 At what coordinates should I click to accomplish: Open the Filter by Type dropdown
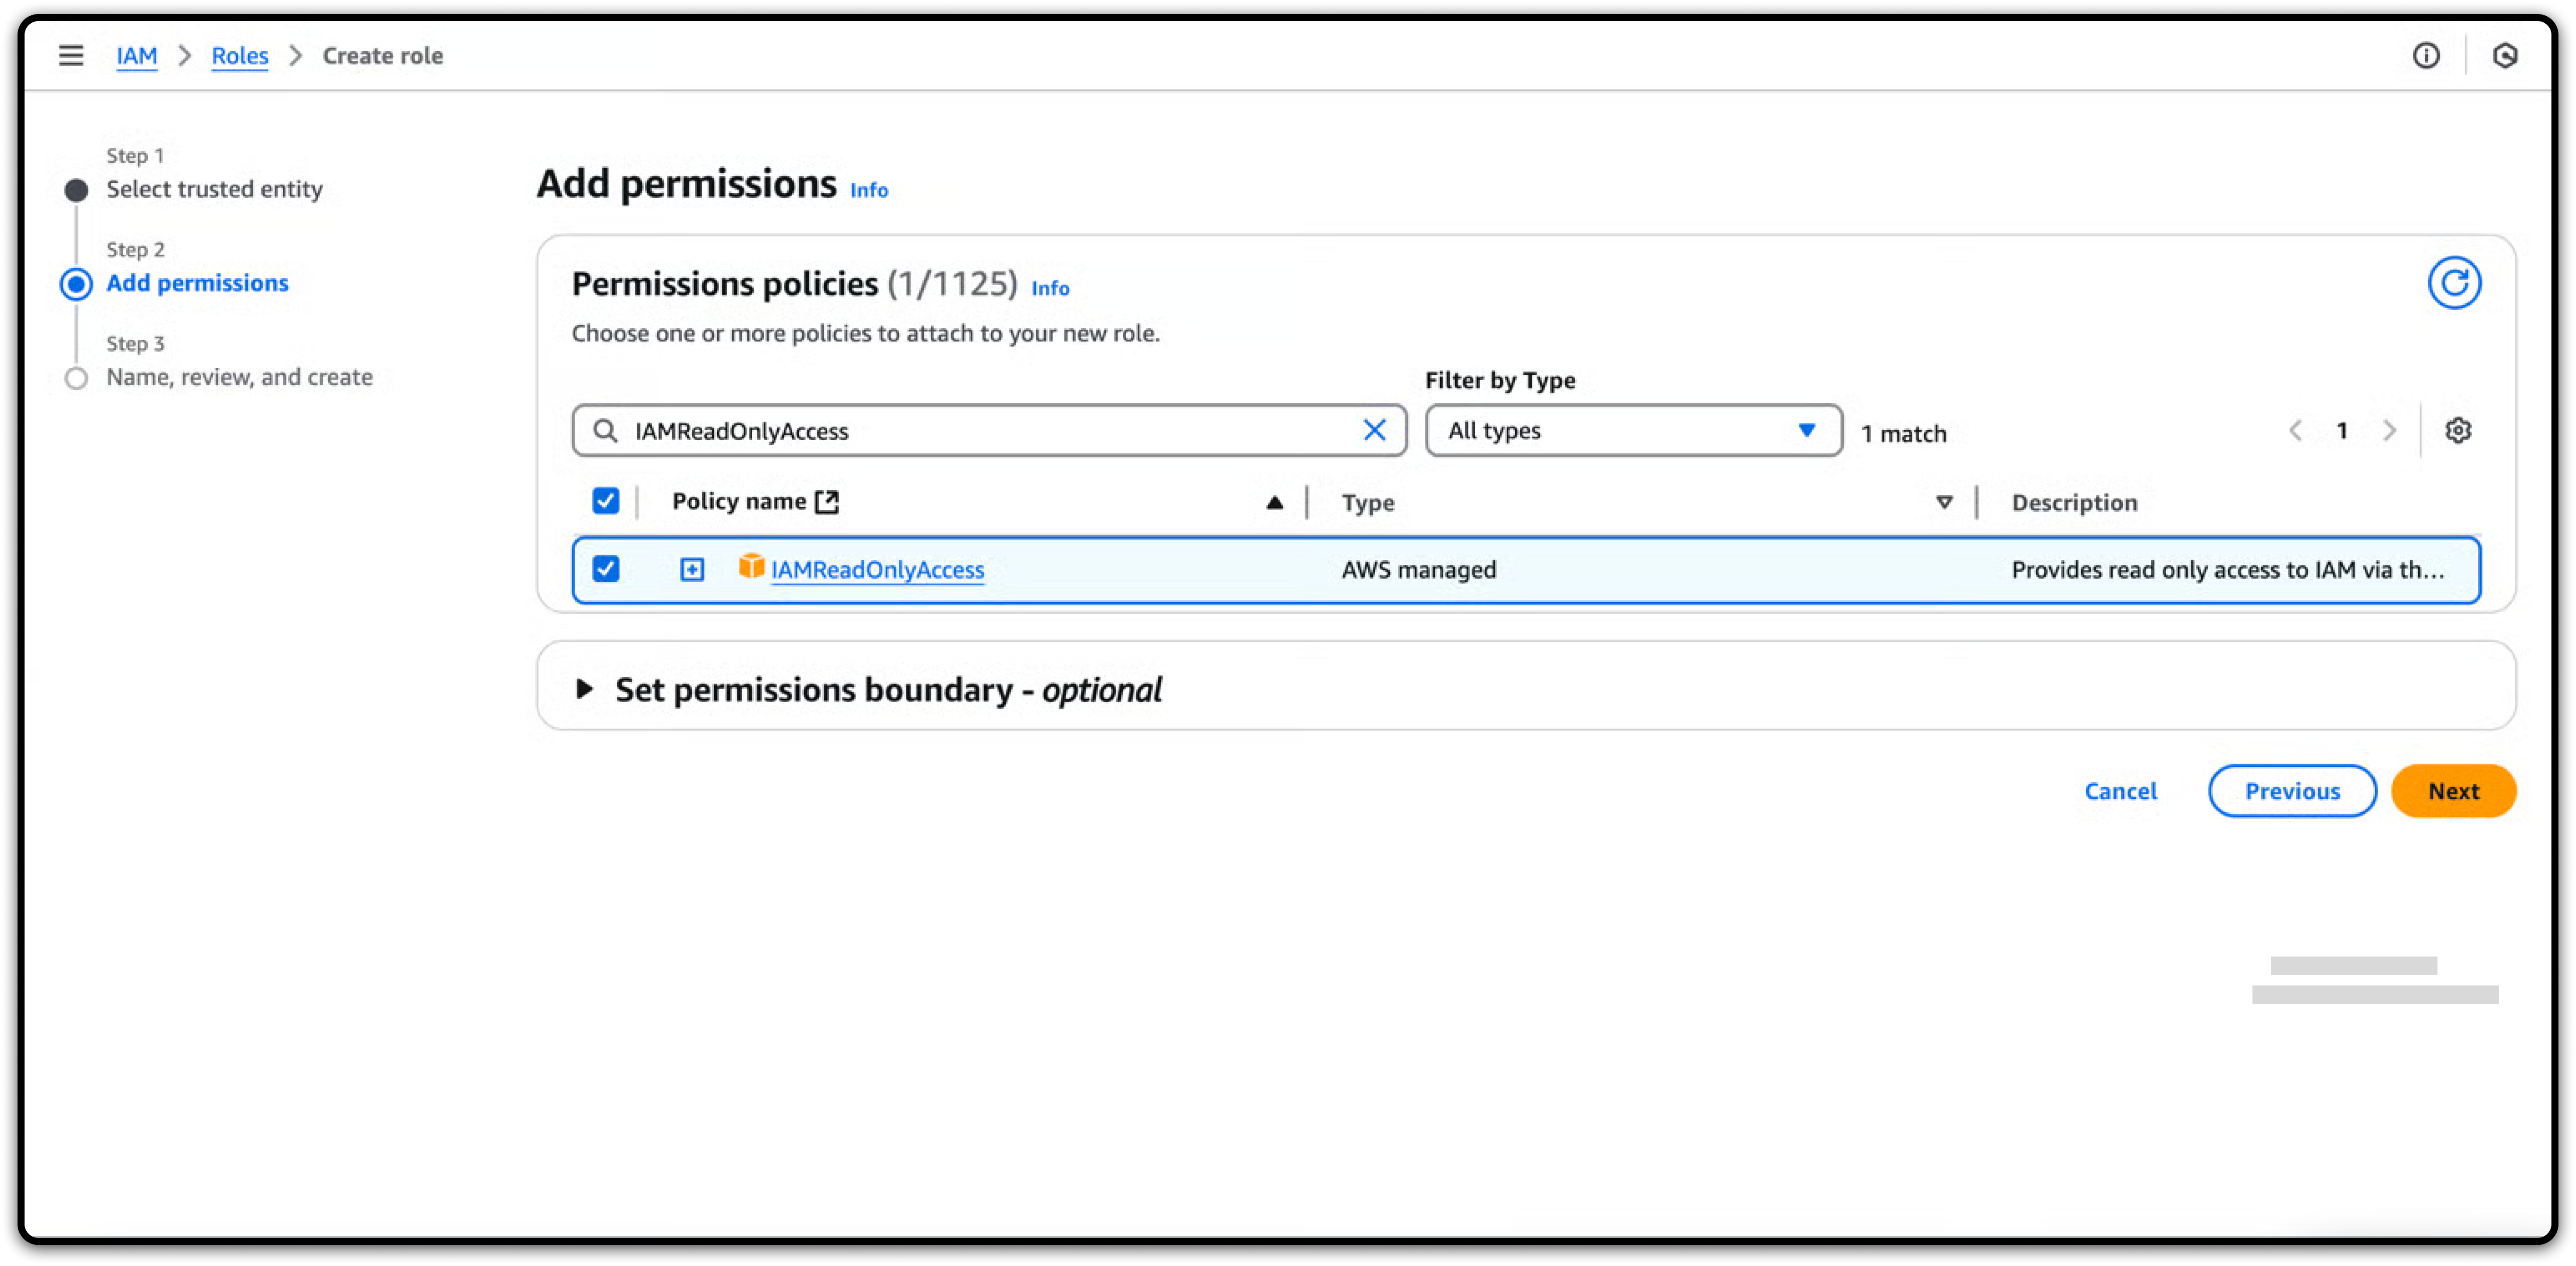point(1633,431)
